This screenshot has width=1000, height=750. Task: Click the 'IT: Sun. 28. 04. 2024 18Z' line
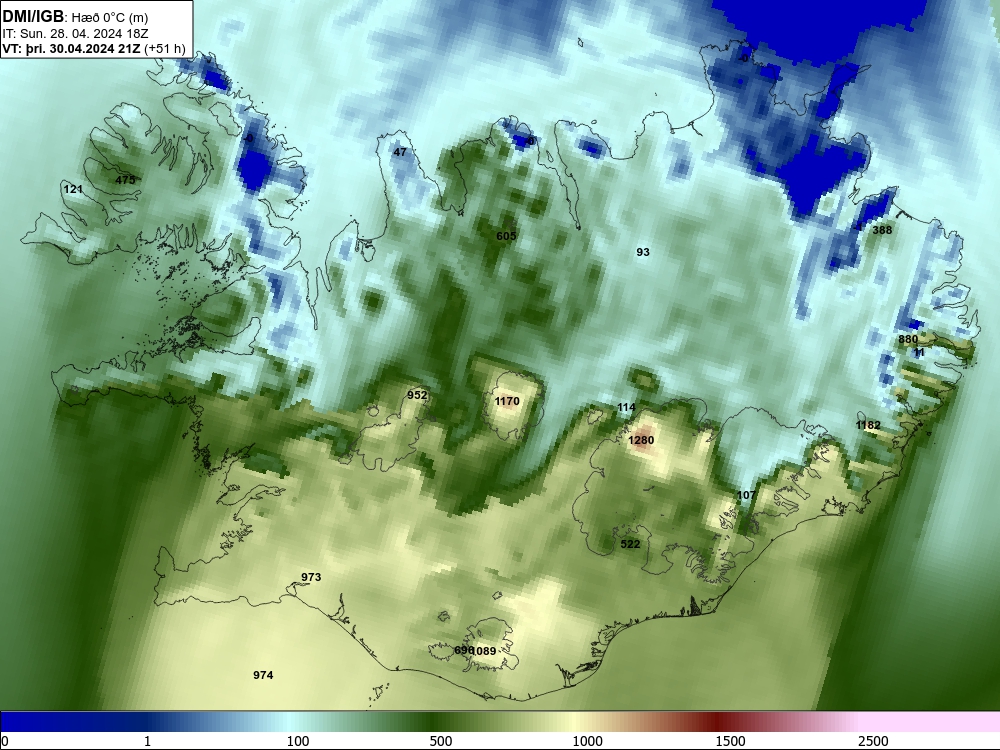click(x=75, y=34)
